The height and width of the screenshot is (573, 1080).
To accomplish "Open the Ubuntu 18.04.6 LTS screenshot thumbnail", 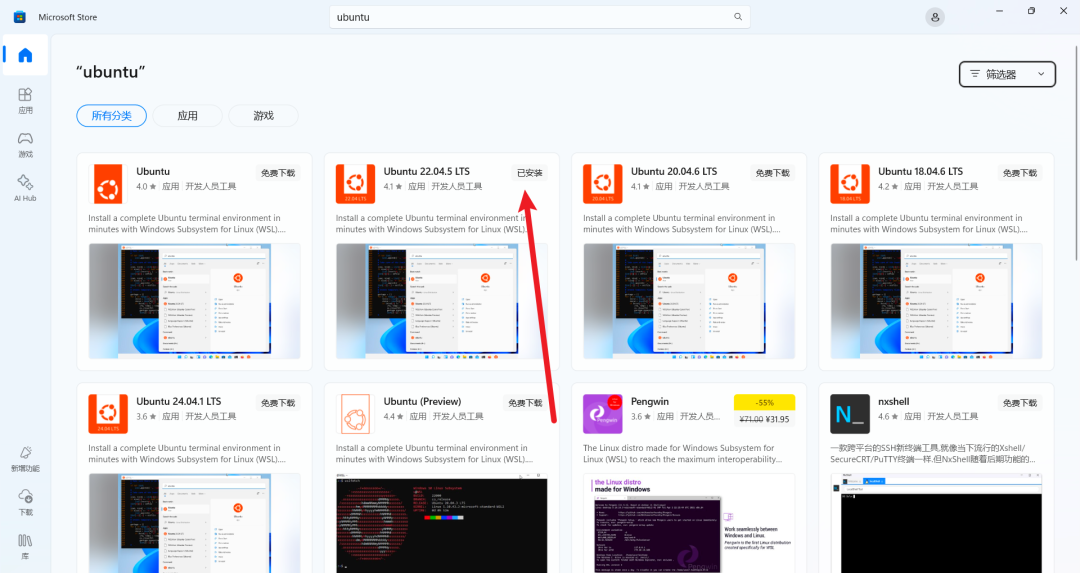I will tap(936, 301).
